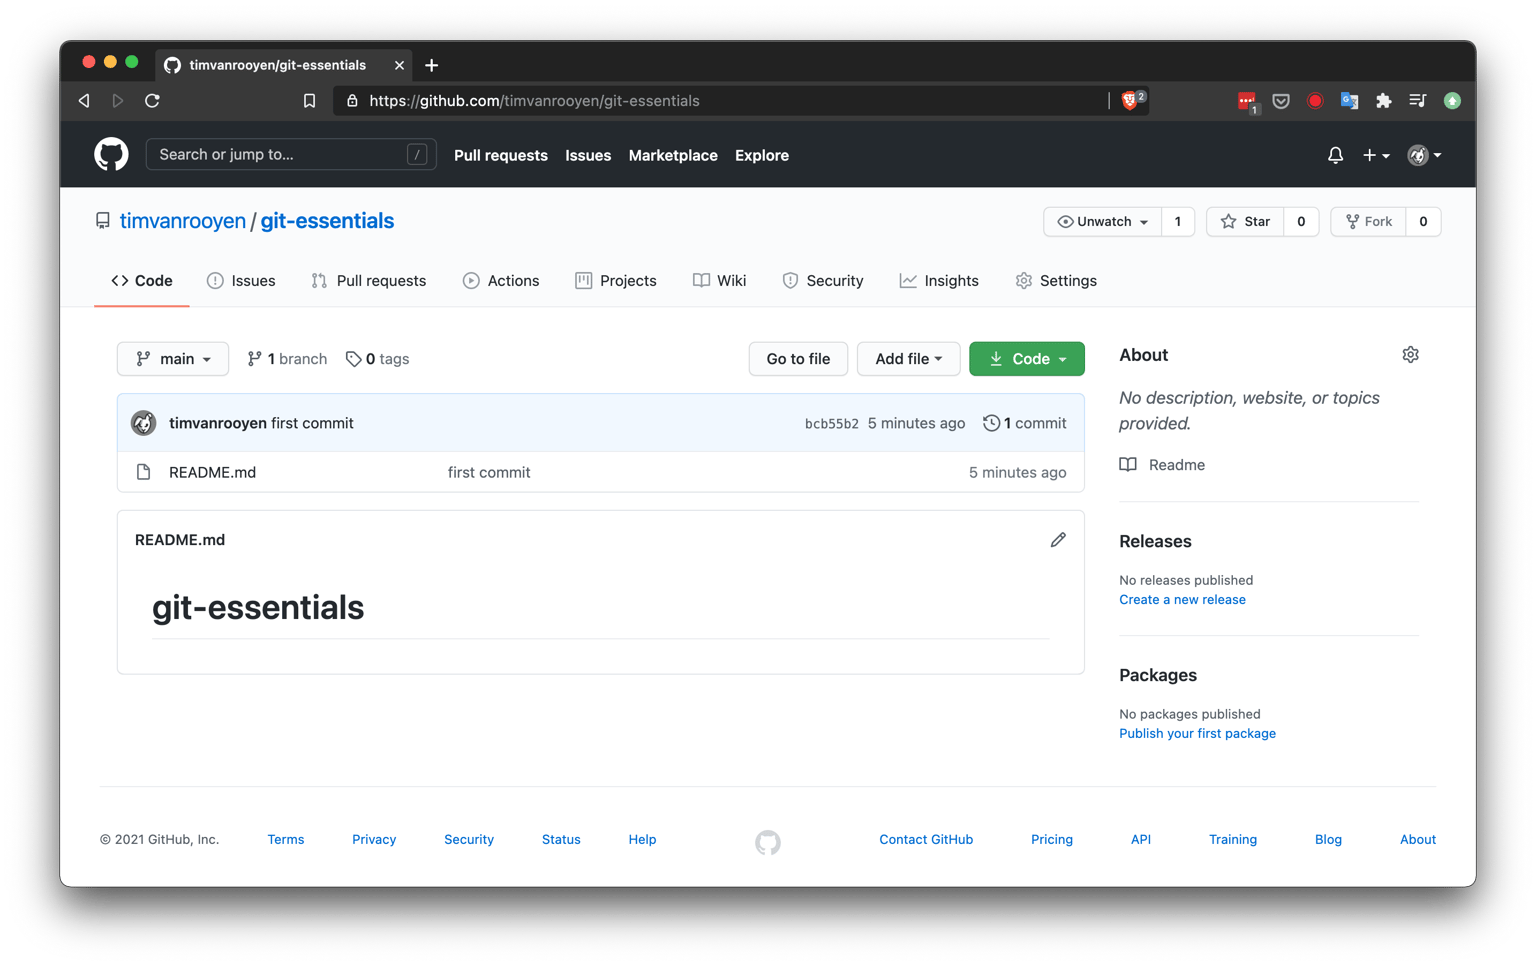Edit README with the pencil icon

(1058, 540)
